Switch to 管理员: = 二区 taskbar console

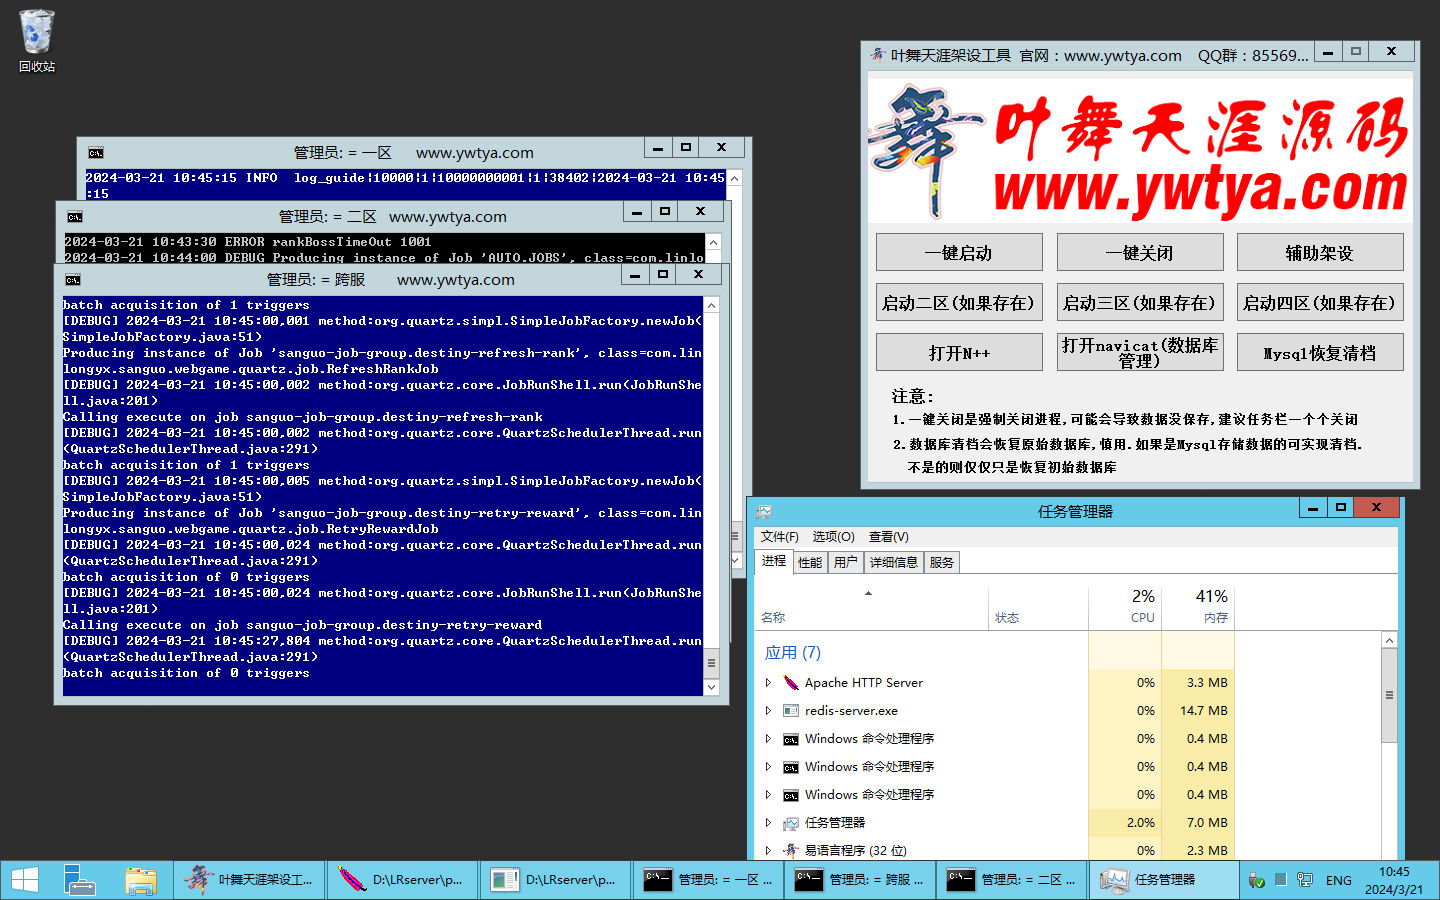[x=1012, y=880]
